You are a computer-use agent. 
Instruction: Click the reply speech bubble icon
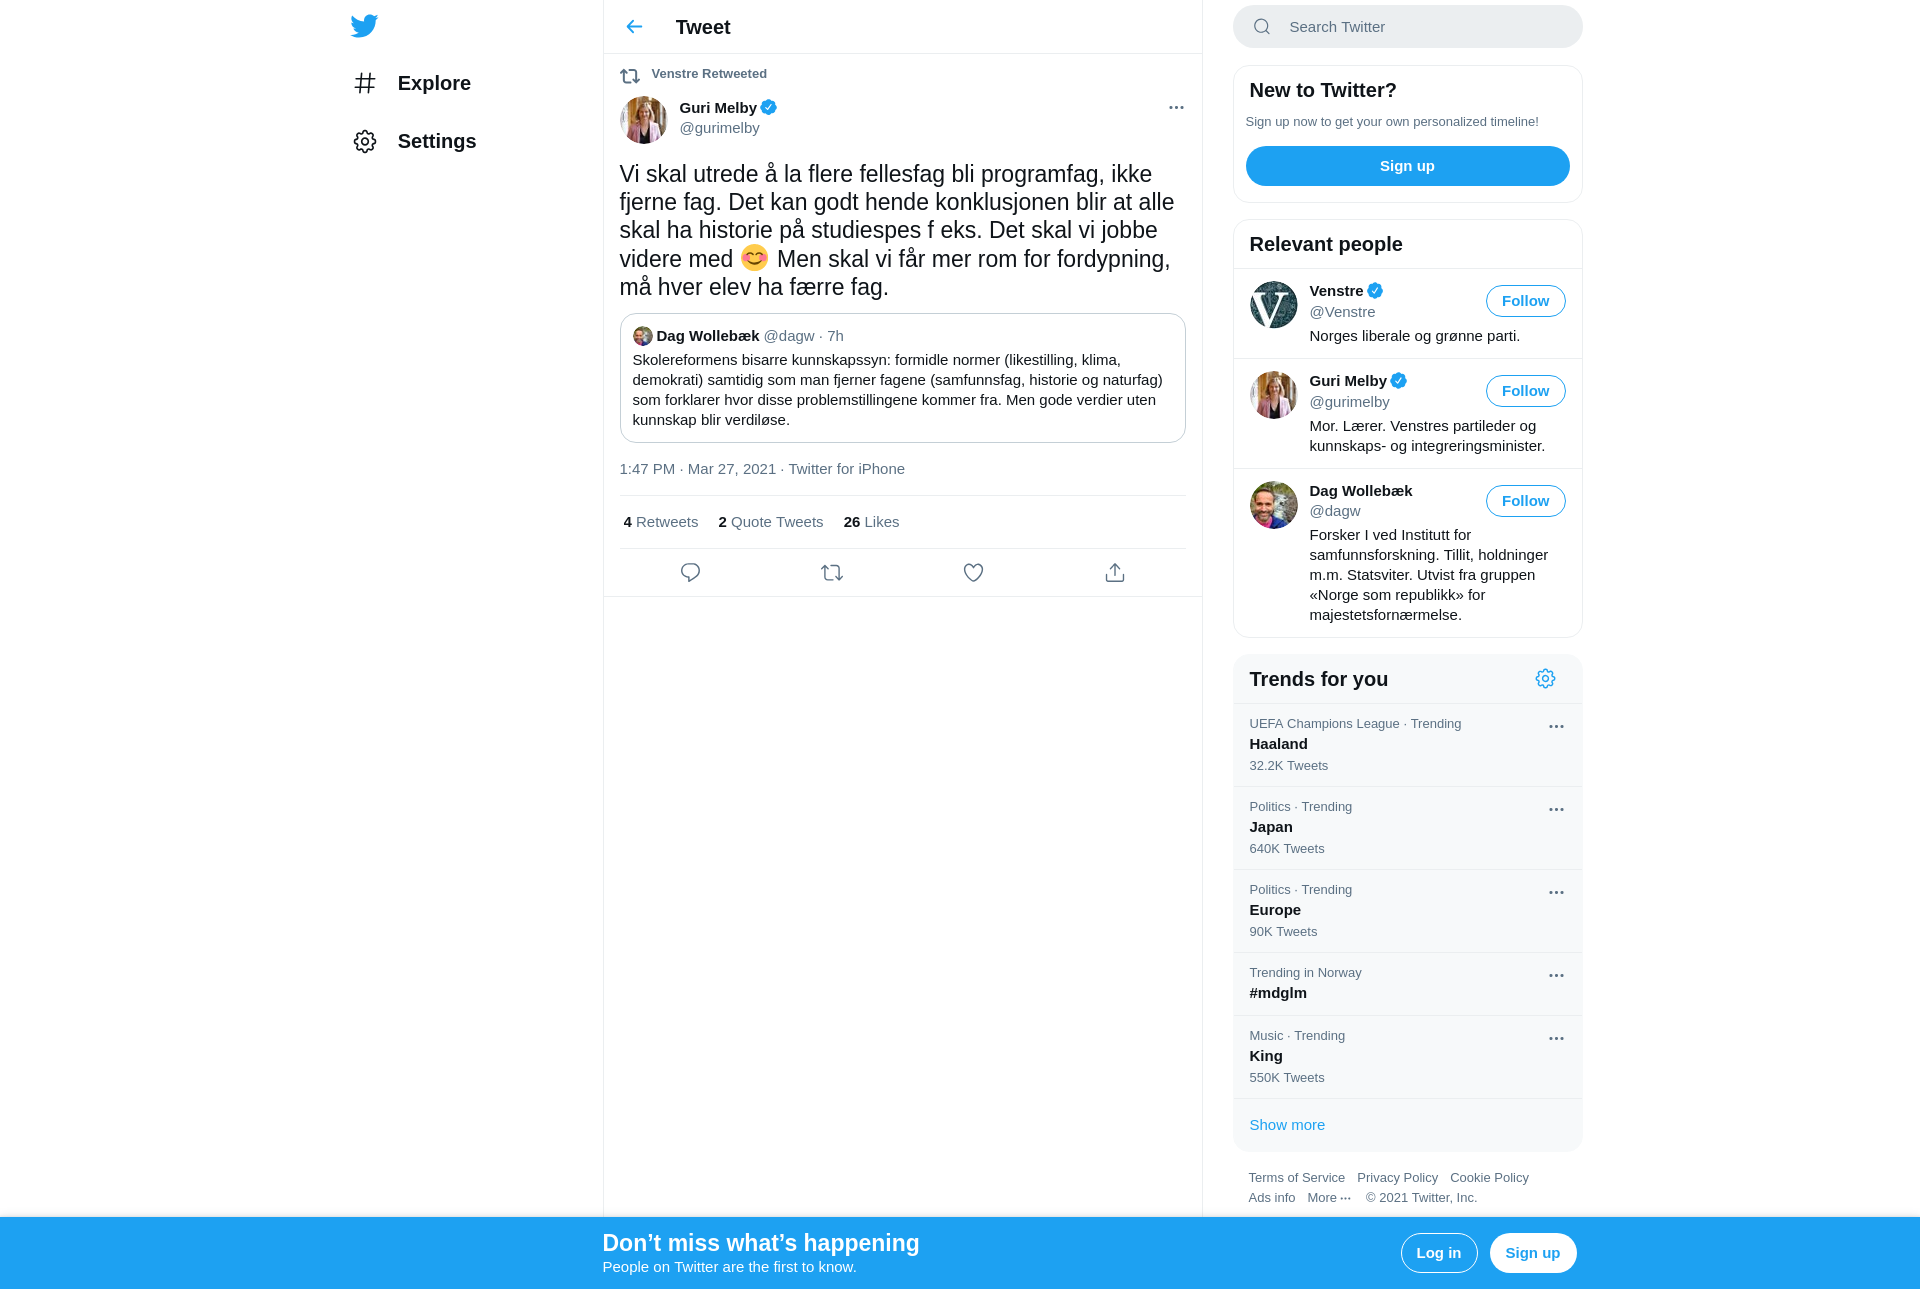click(690, 573)
